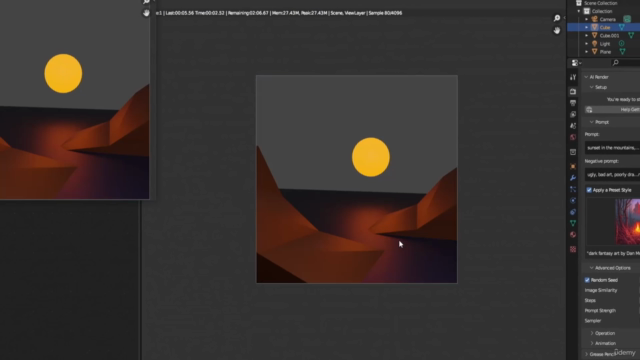
Task: Toggle the Apply a Preset Style checkbox
Action: point(589,190)
